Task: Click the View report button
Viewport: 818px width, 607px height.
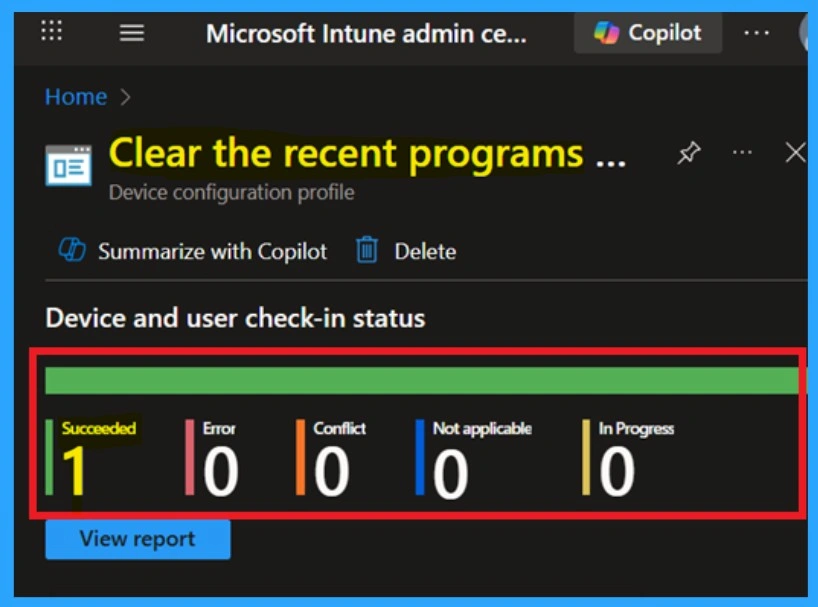Action: (137, 538)
